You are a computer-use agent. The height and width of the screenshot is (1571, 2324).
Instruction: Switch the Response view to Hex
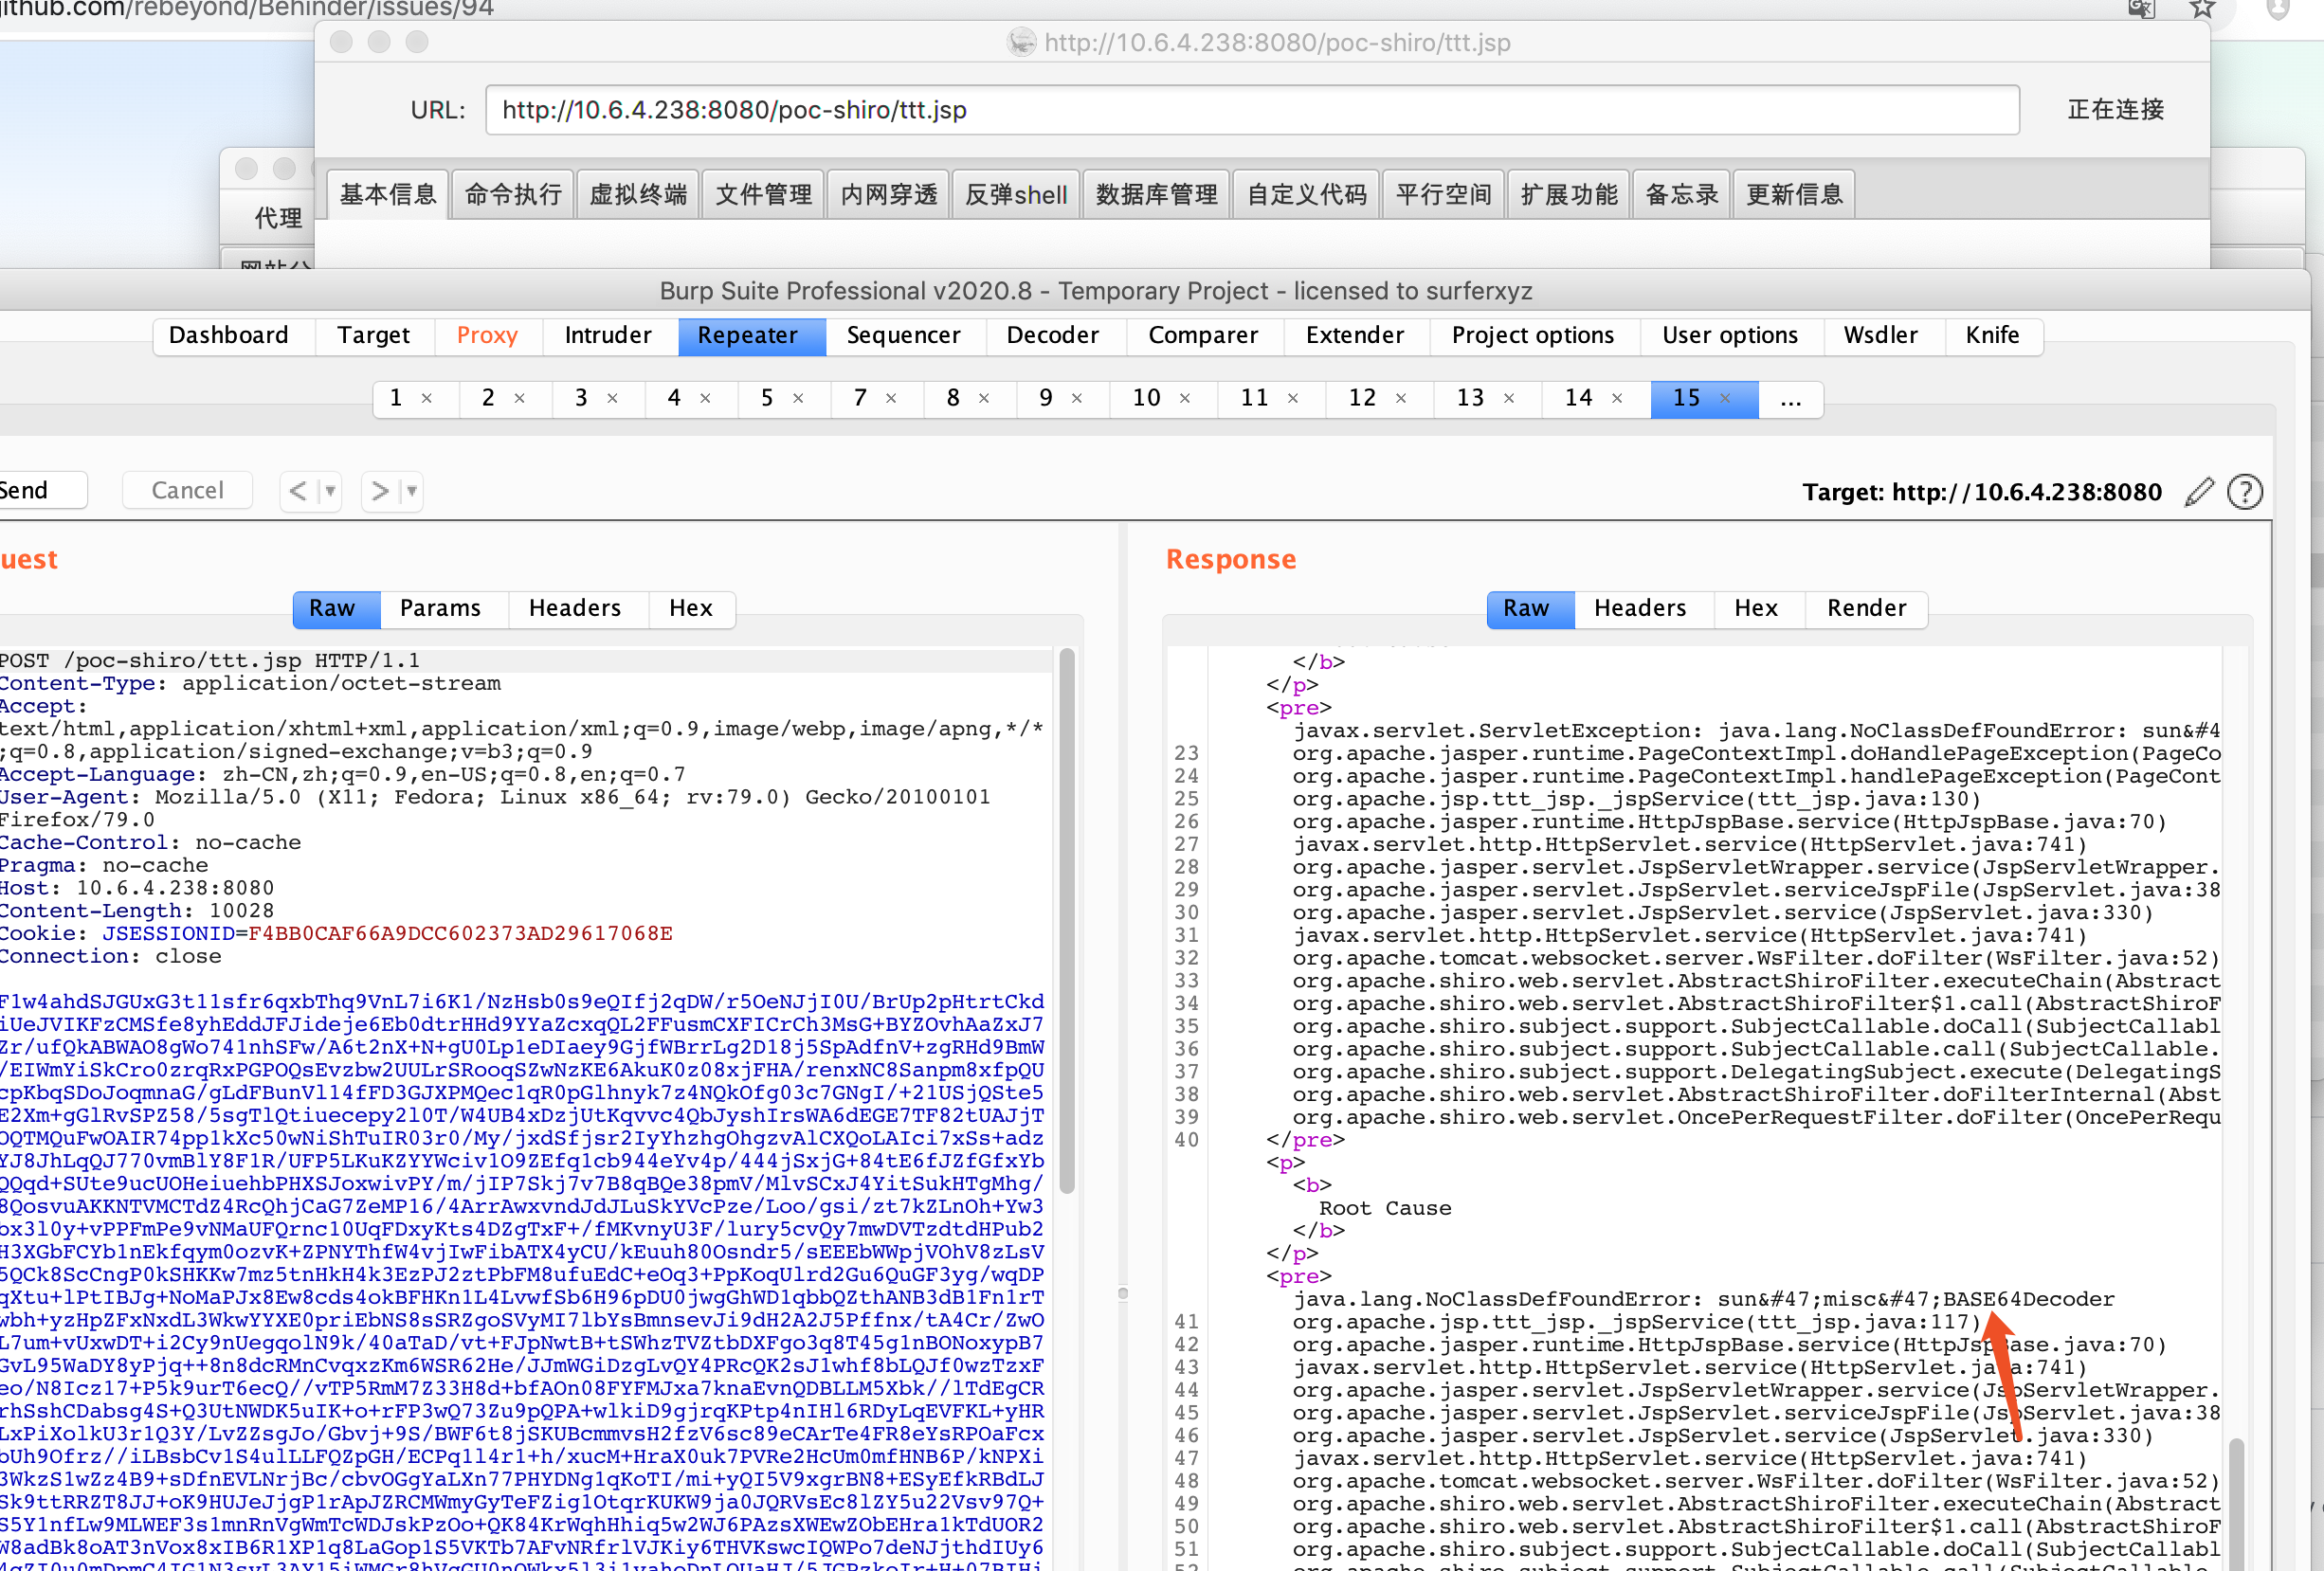(x=1757, y=608)
